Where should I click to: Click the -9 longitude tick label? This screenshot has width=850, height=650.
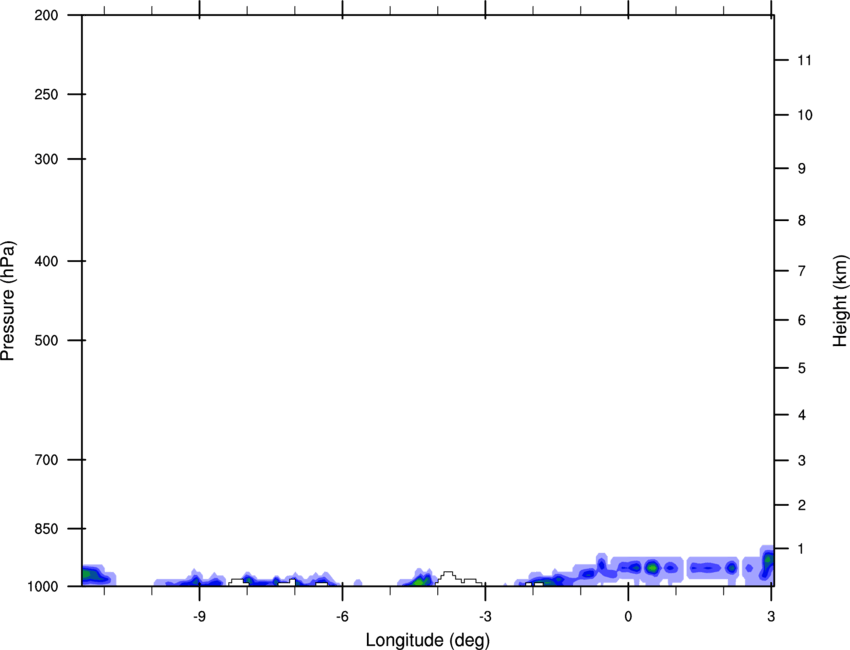point(199,616)
